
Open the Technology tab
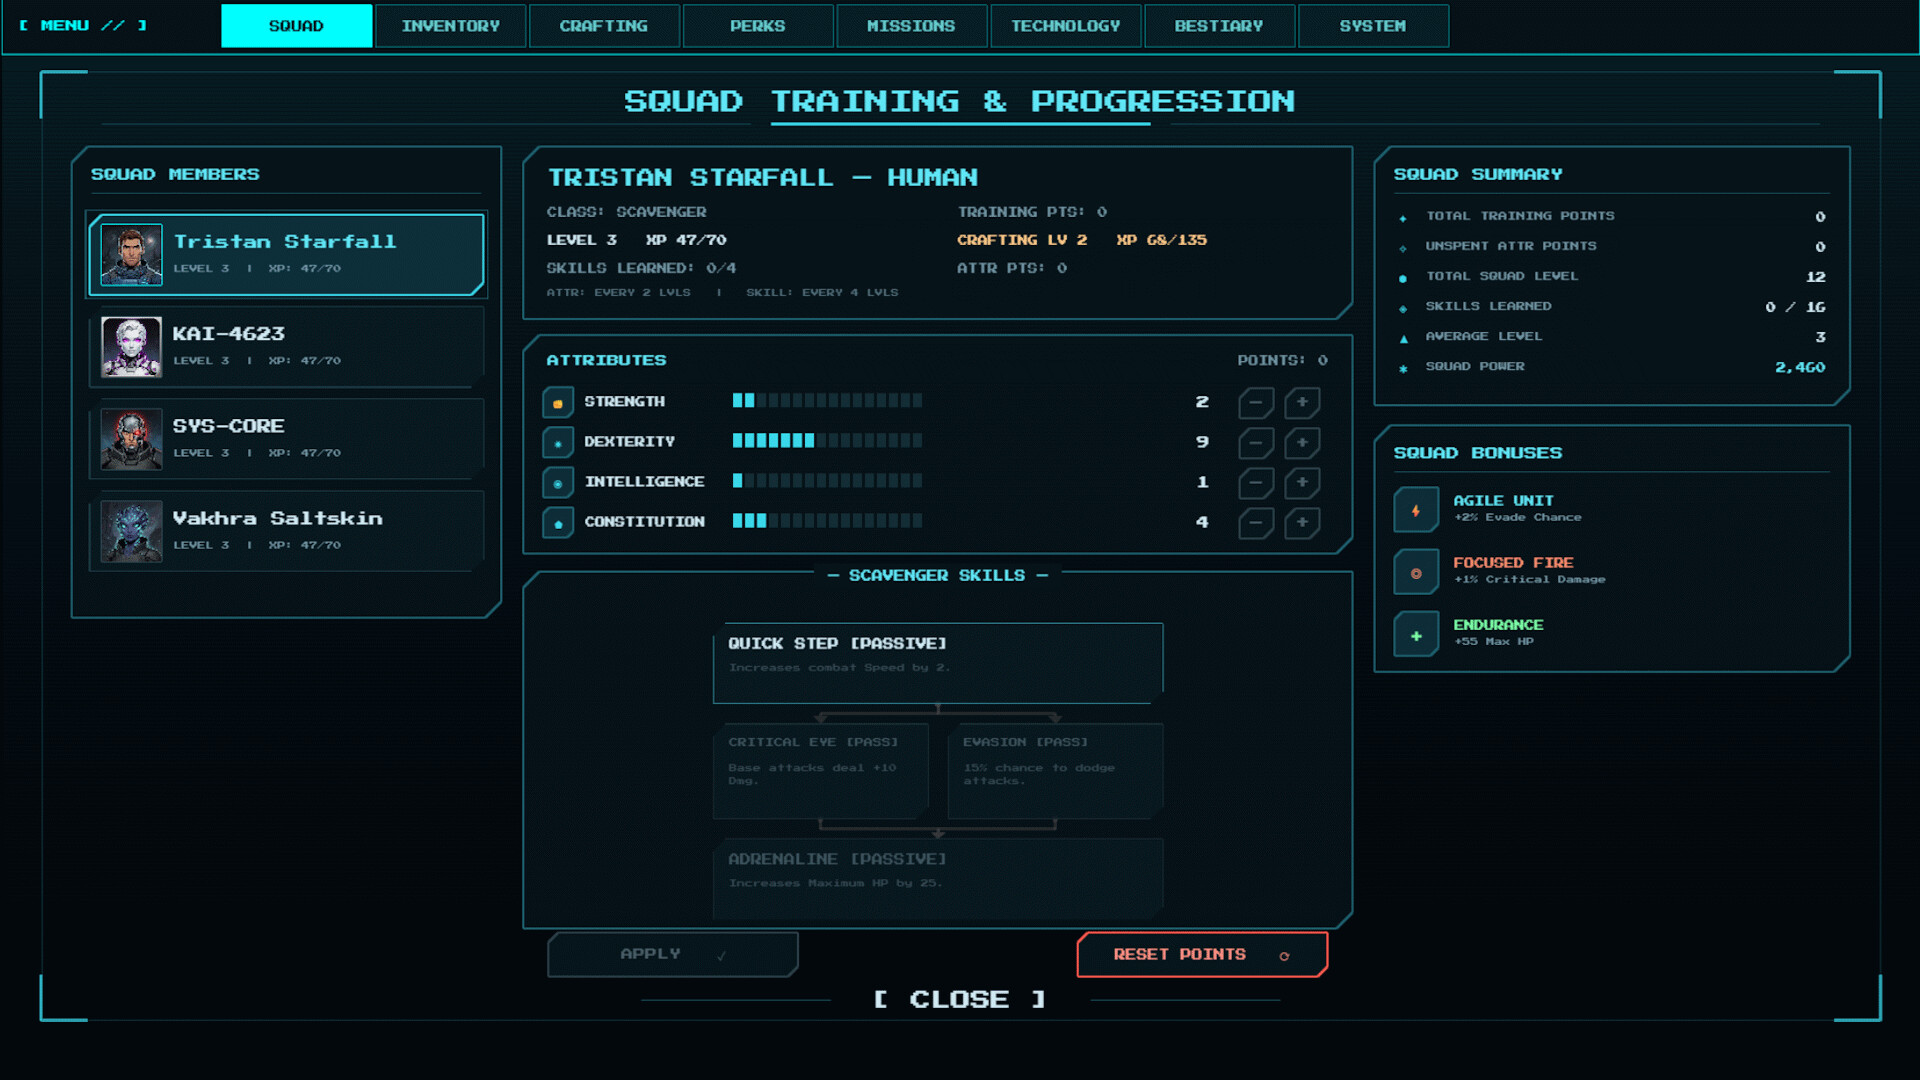1065,26
